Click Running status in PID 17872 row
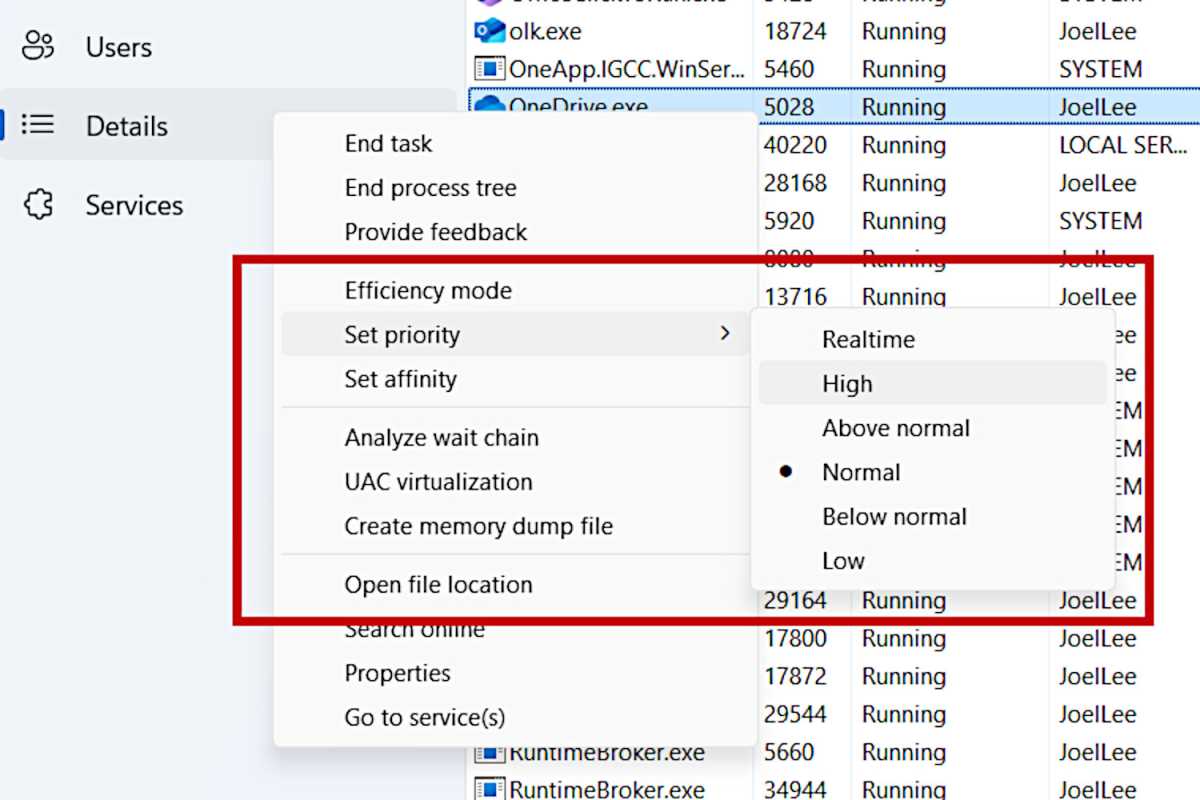The image size is (1200, 800). [903, 676]
